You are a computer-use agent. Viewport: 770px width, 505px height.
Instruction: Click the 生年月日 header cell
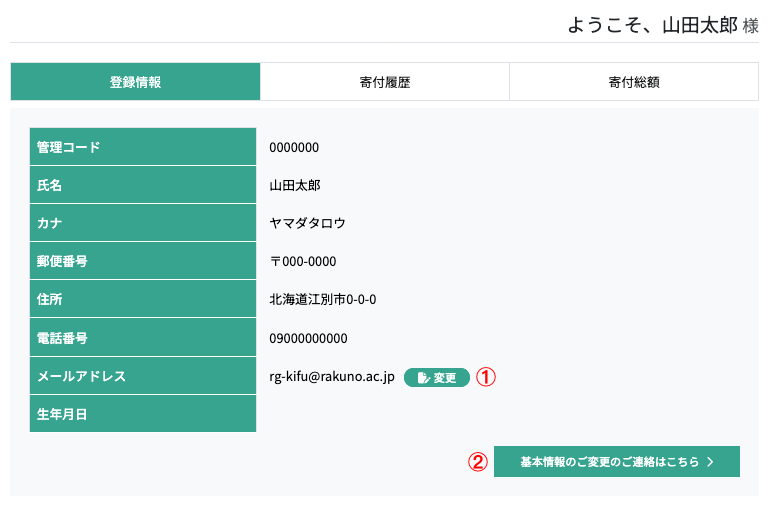[x=143, y=414]
